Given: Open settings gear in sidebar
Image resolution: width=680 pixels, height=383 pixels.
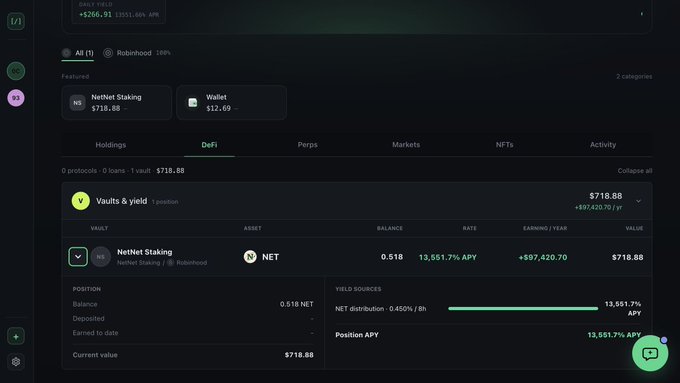Looking at the screenshot, I should coord(16,362).
